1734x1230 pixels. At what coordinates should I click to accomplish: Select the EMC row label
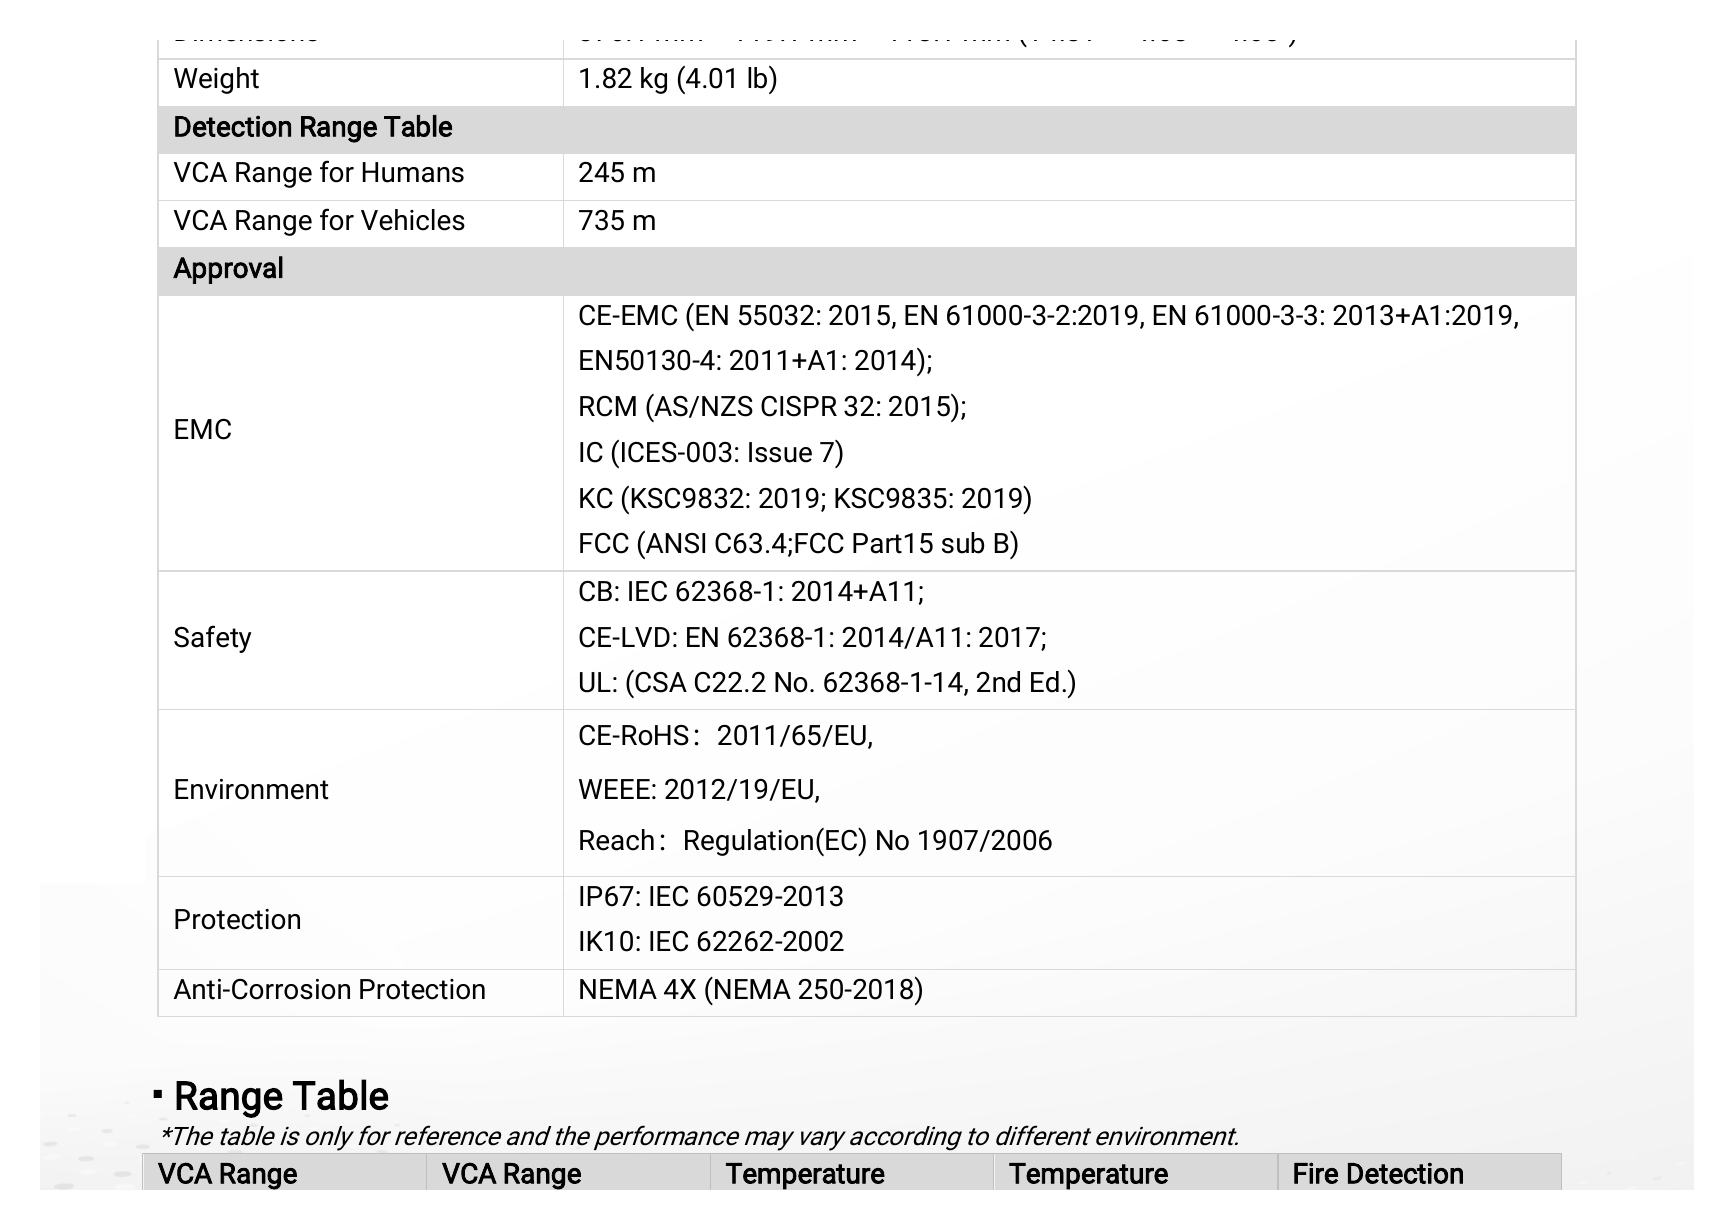[202, 430]
